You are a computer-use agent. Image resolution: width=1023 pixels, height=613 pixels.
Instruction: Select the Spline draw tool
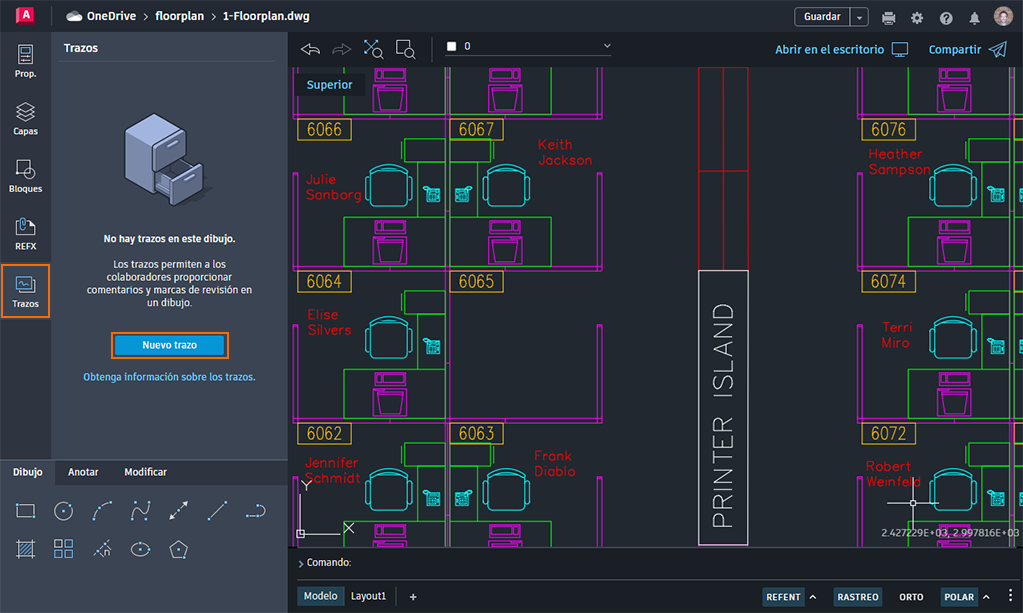[x=140, y=511]
